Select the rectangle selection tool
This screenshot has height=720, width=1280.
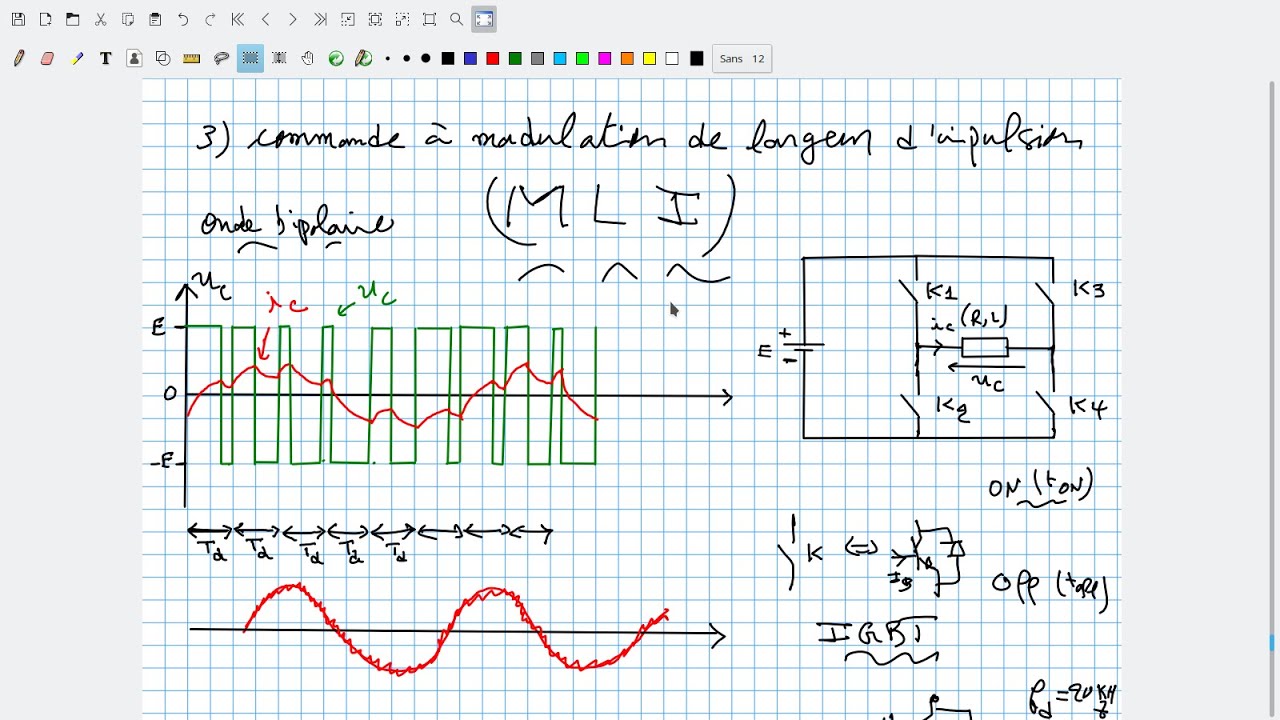(x=250, y=59)
